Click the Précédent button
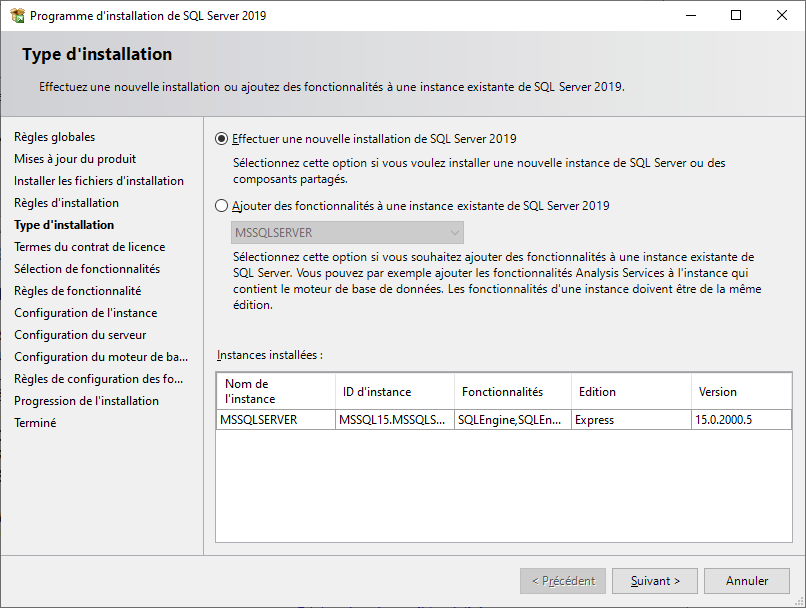The width and height of the screenshot is (806, 608). (x=563, y=581)
